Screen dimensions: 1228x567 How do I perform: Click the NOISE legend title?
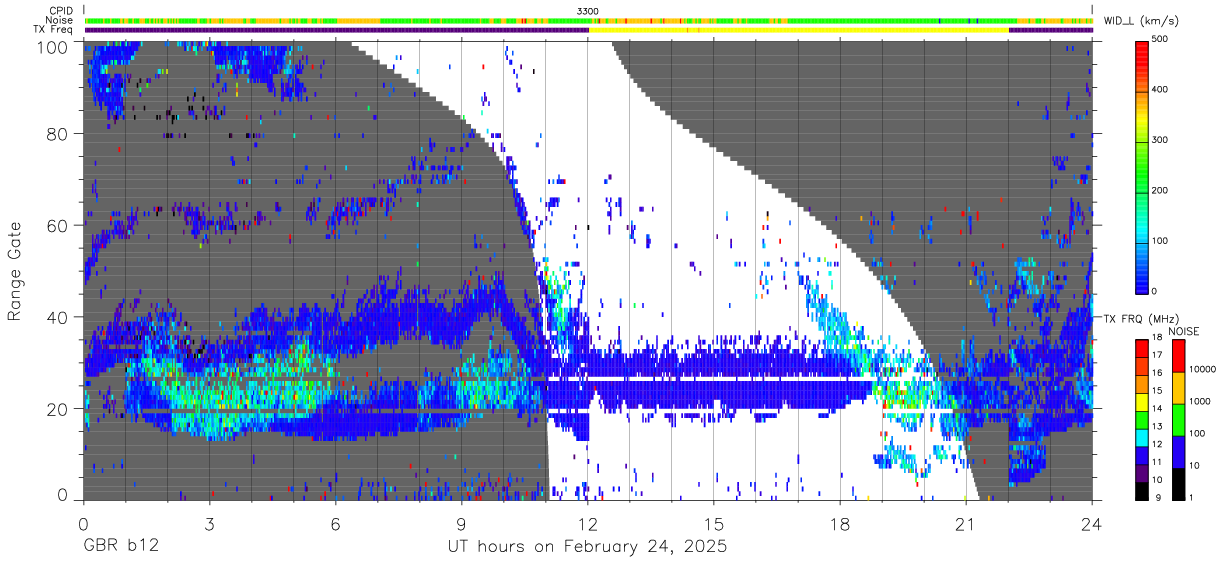coord(1182,331)
